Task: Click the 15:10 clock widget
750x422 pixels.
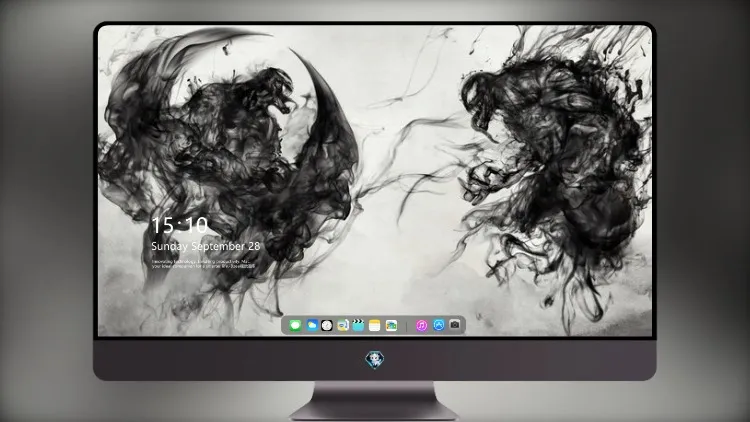Action: tap(180, 225)
